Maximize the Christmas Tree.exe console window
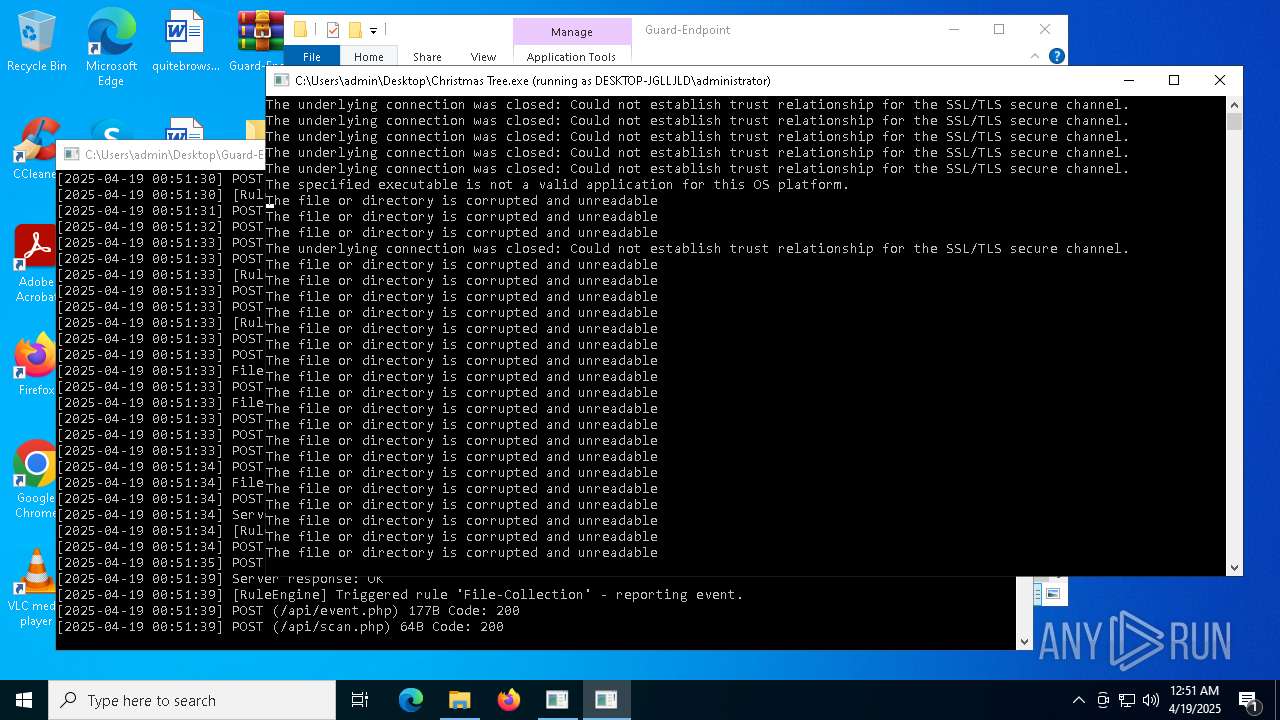Image resolution: width=1280 pixels, height=720 pixels. [1174, 80]
